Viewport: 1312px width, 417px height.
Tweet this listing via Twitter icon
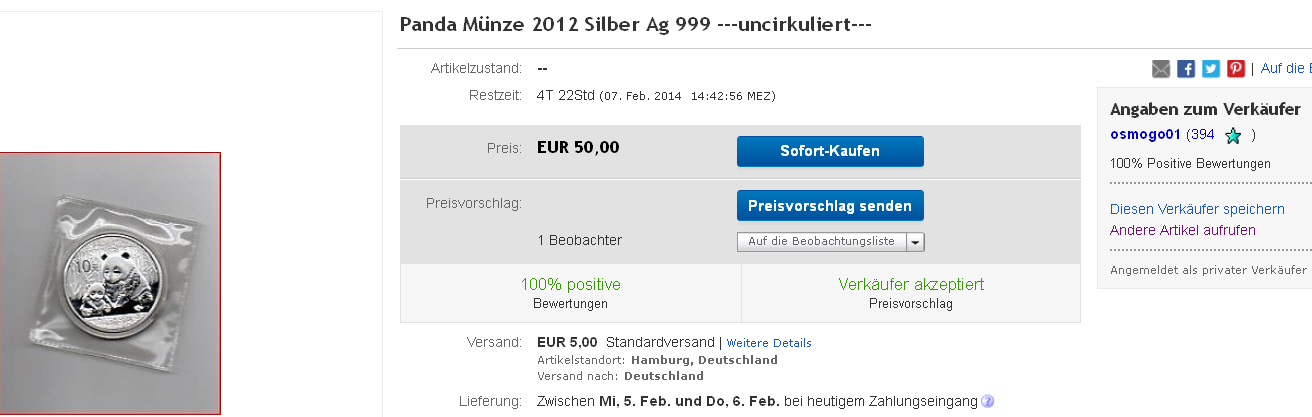coord(1211,69)
